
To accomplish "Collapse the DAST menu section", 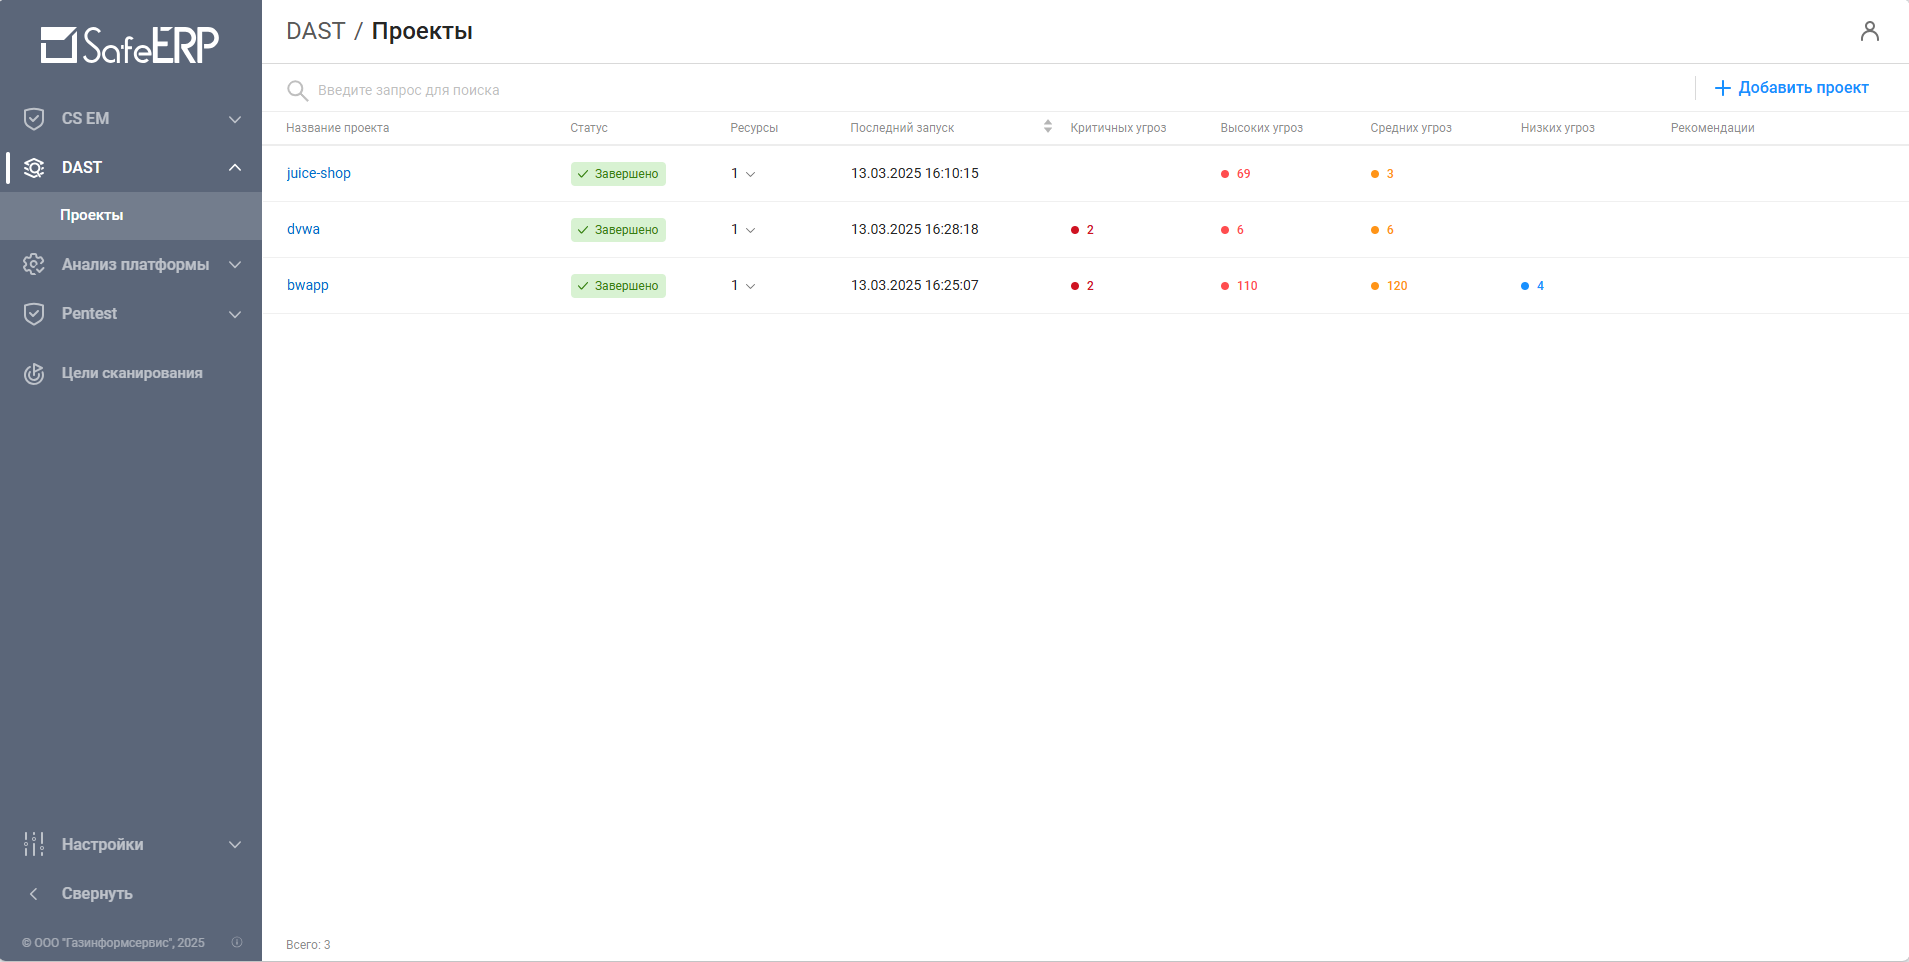I will pos(235,168).
